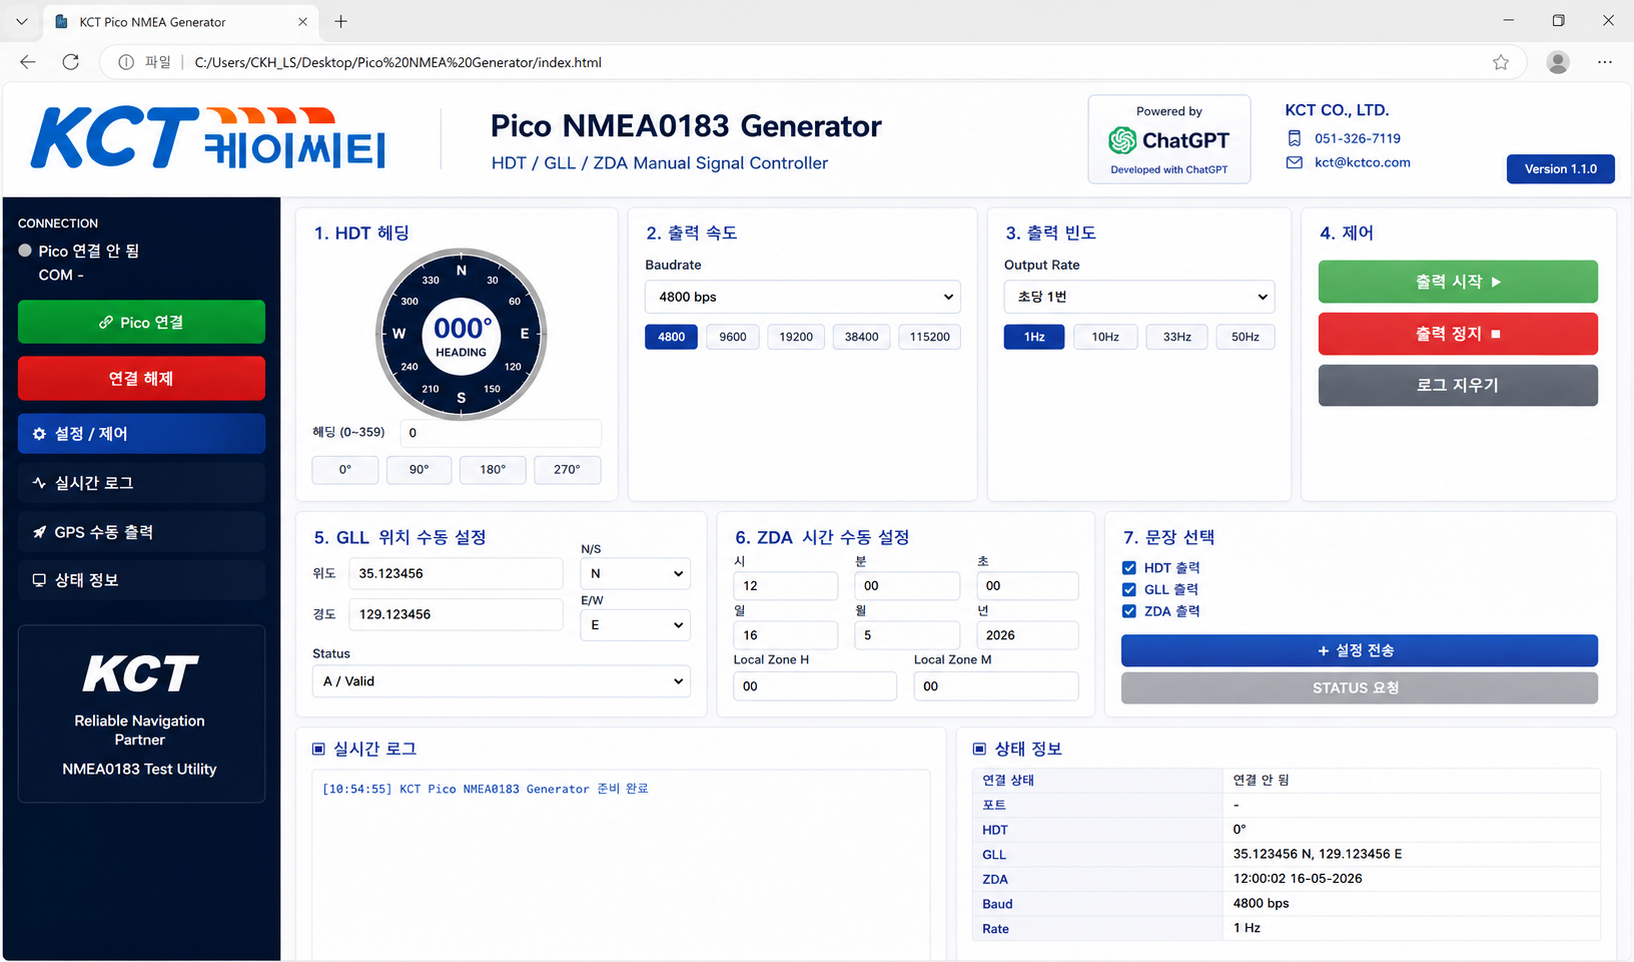Click the log line 'KCT Pico NMEA0183 Generator 준비 완료'
Image resolution: width=1634 pixels, height=962 pixels.
[524, 789]
